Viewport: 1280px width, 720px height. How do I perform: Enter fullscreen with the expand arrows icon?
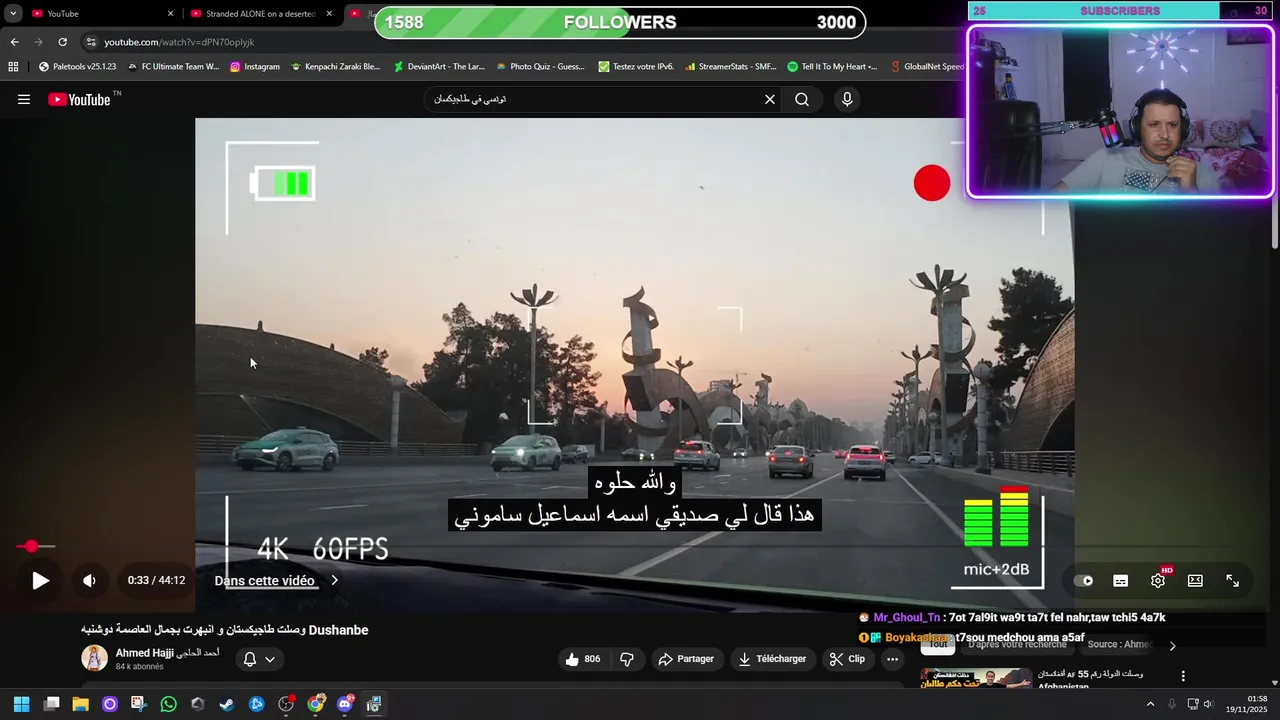pyautogui.click(x=1232, y=580)
